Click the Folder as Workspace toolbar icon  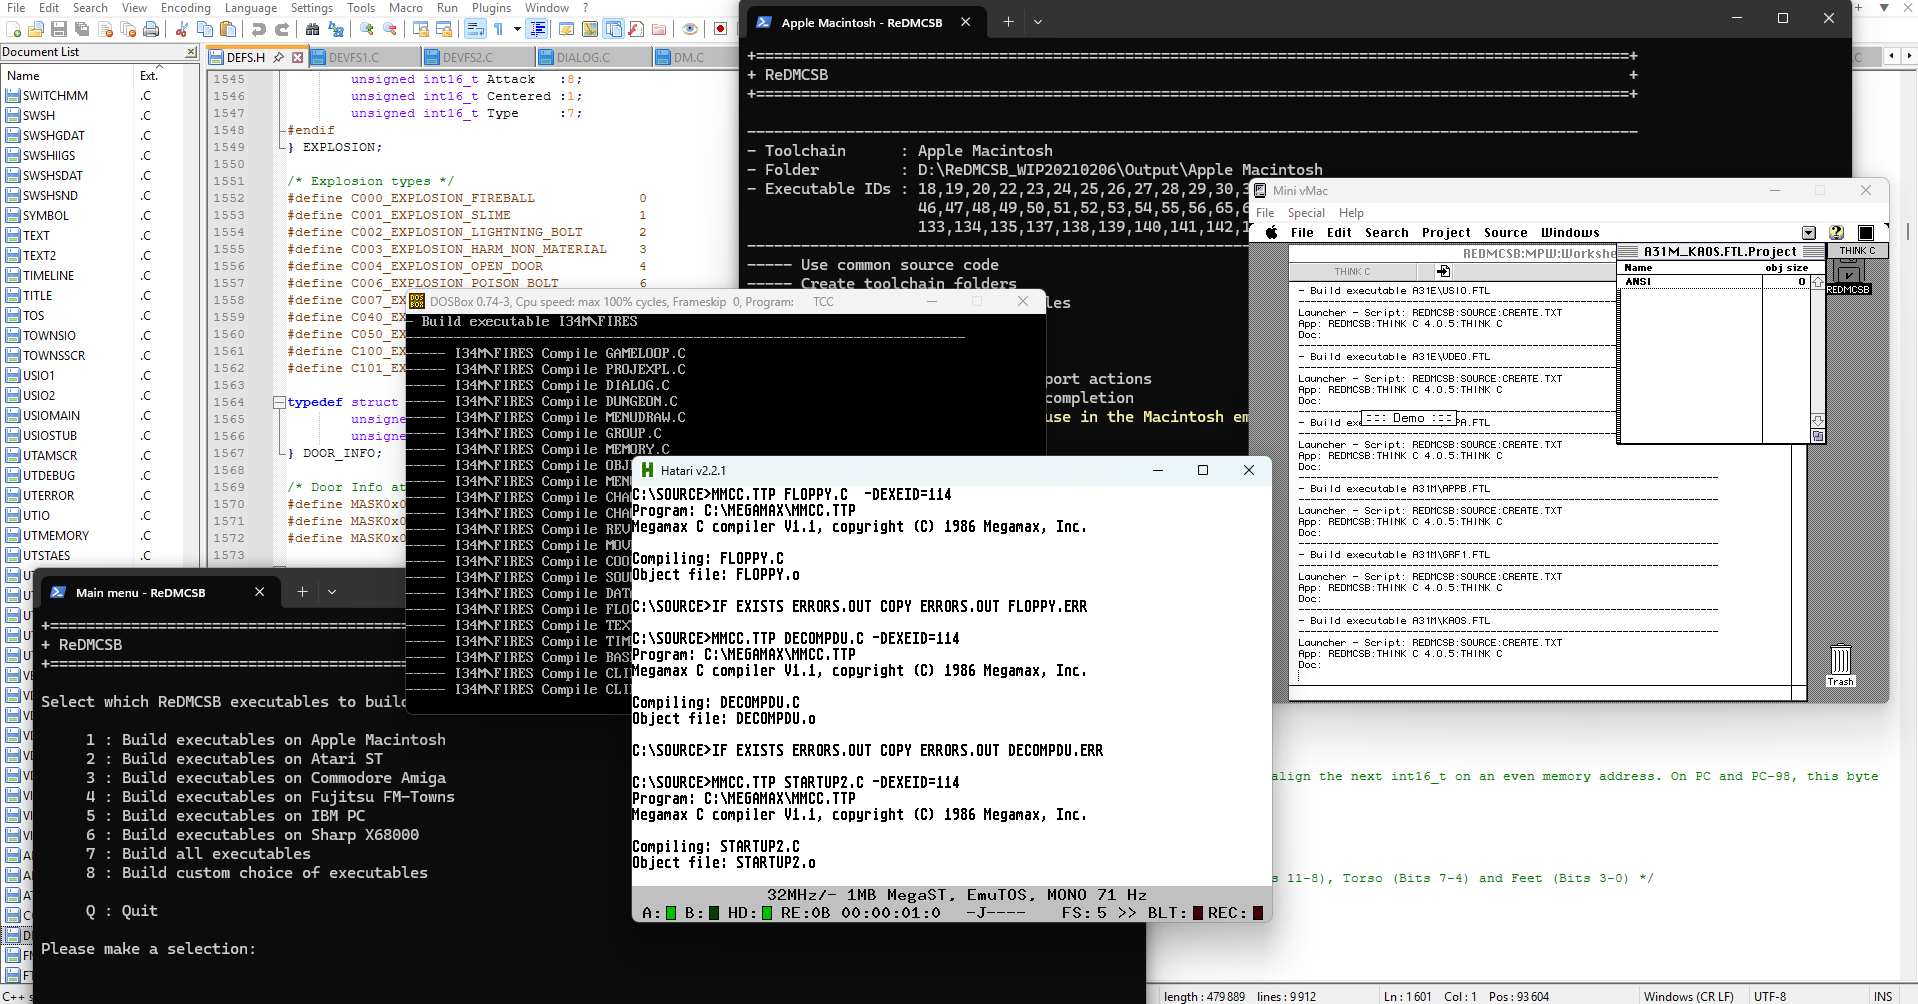click(x=659, y=29)
